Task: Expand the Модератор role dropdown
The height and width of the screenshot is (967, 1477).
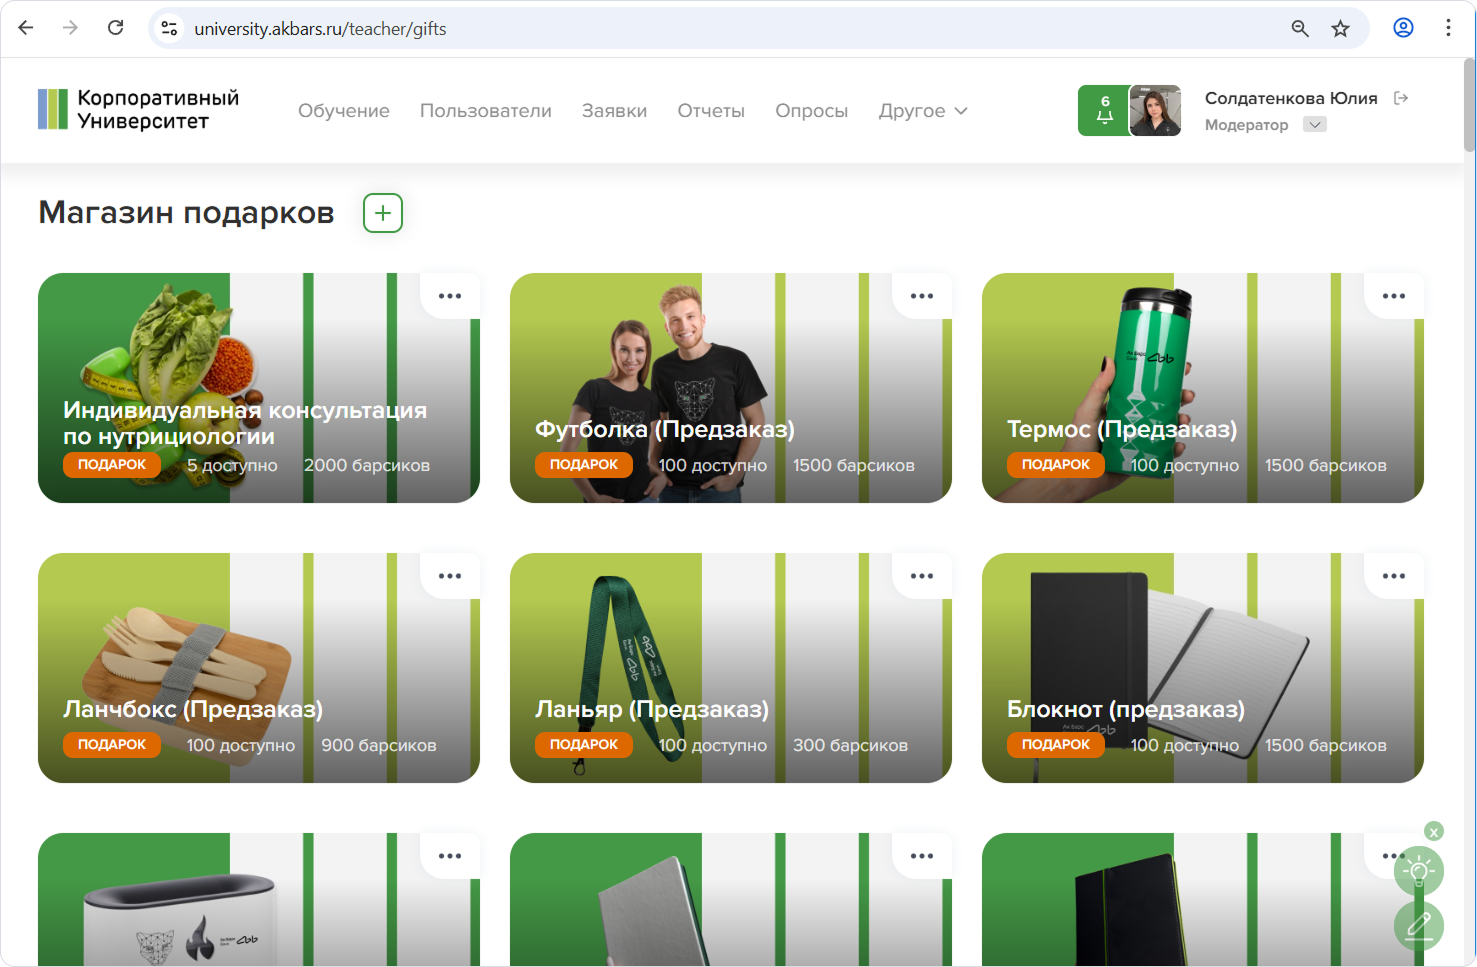Action: click(x=1315, y=125)
